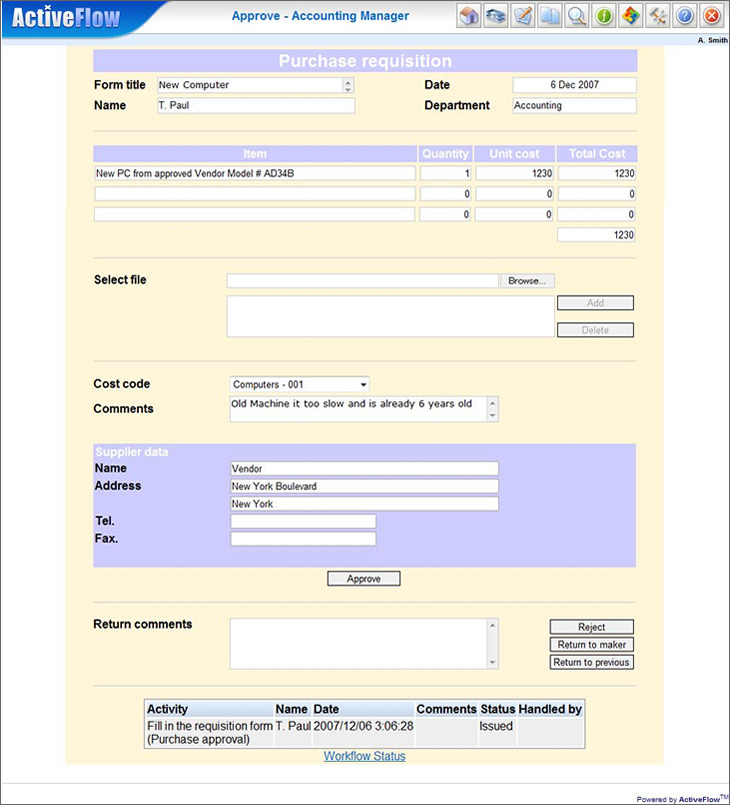Click the magnifying glass search icon

click(x=577, y=16)
